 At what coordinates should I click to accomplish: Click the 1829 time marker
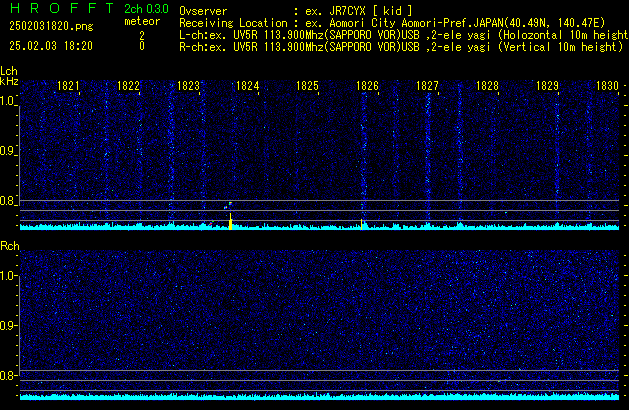pyautogui.click(x=547, y=86)
